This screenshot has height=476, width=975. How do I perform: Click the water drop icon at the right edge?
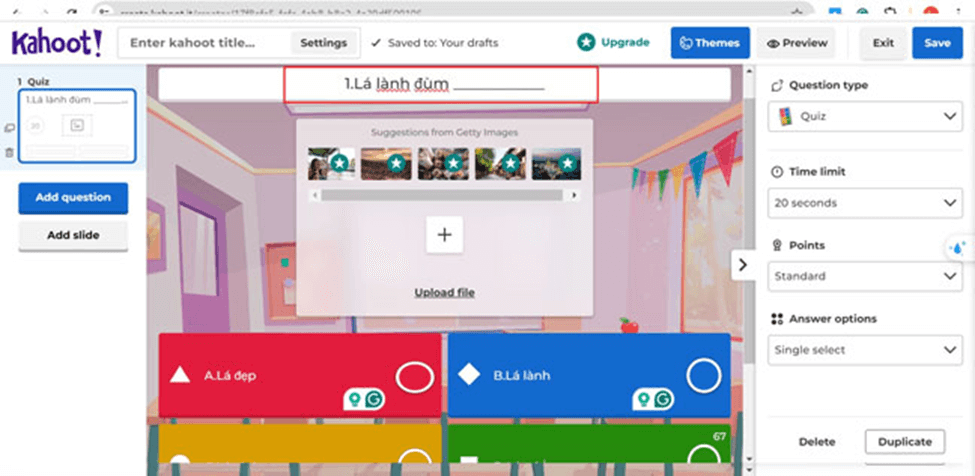coord(958,248)
